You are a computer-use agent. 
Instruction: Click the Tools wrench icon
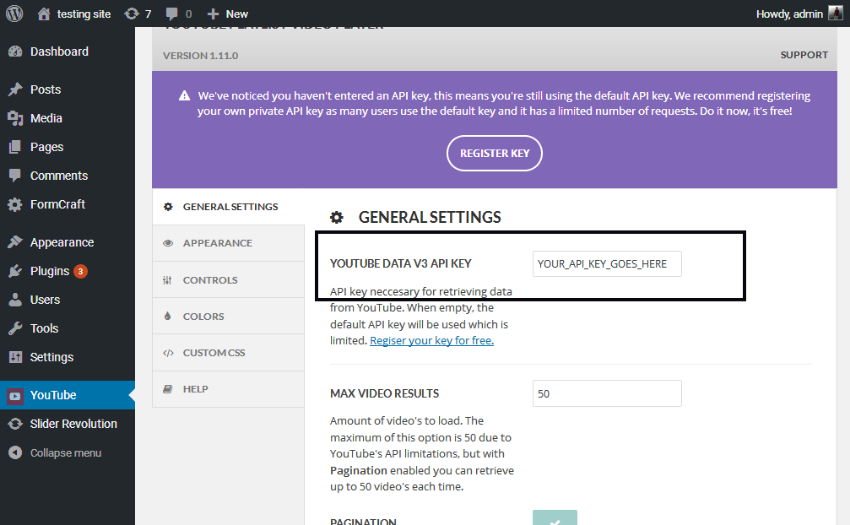point(15,328)
